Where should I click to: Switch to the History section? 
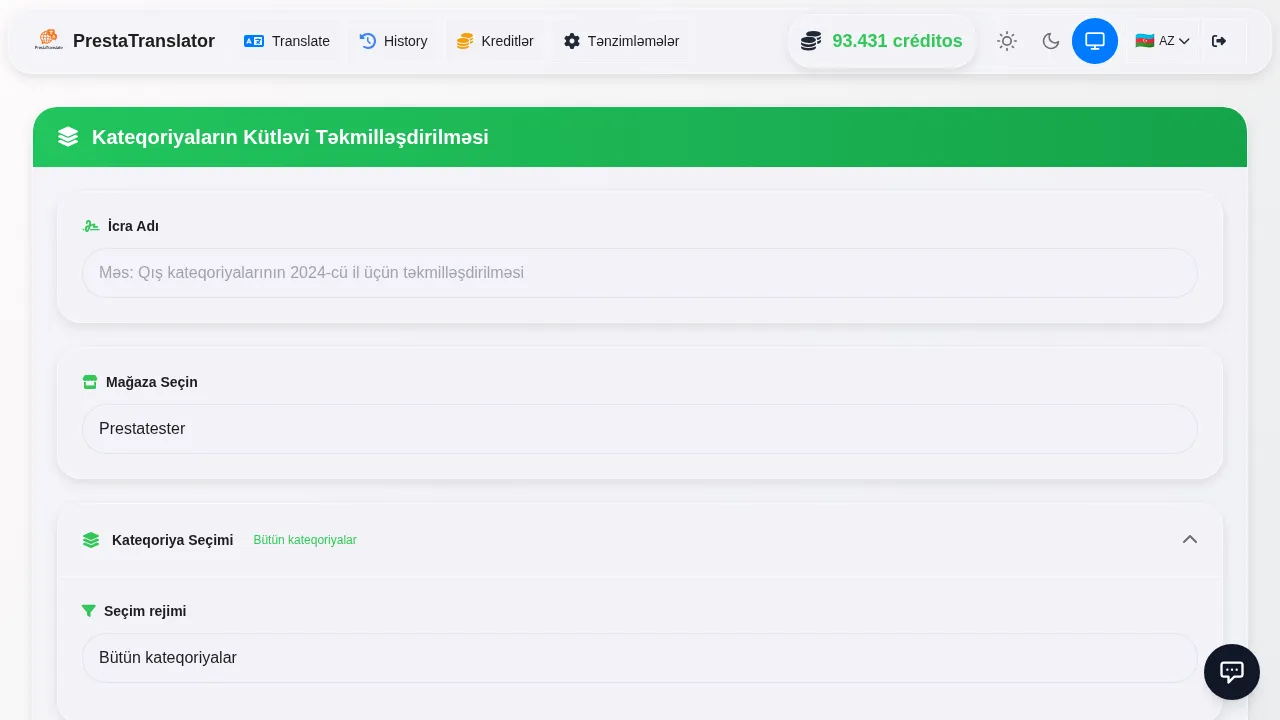click(x=393, y=41)
